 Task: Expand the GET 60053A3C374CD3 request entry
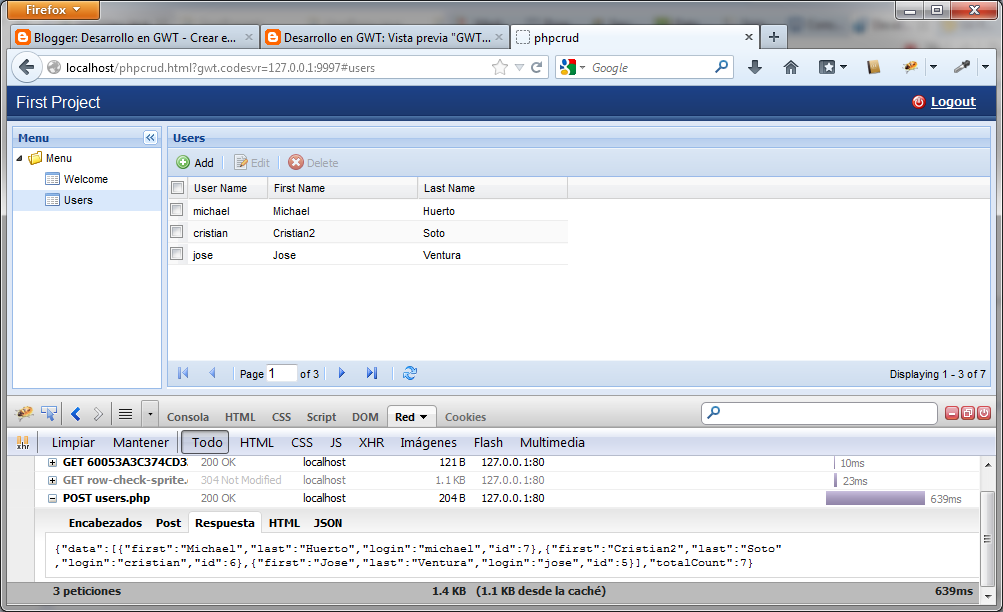pyautogui.click(x=52, y=463)
